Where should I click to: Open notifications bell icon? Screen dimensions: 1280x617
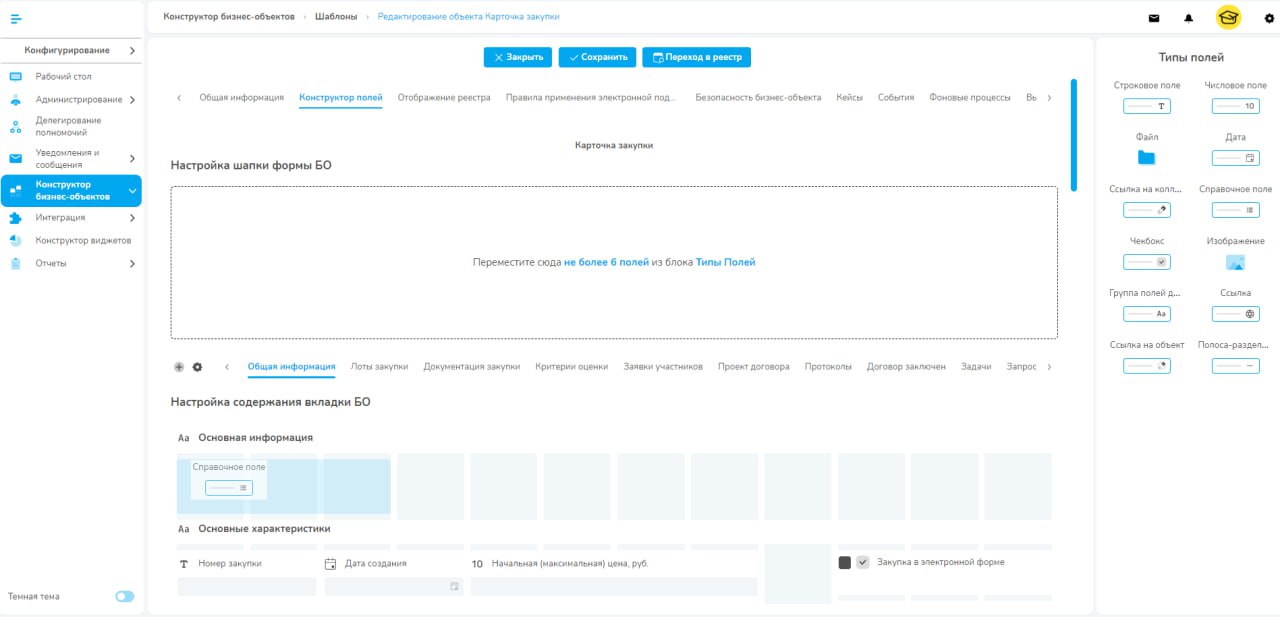click(1189, 18)
